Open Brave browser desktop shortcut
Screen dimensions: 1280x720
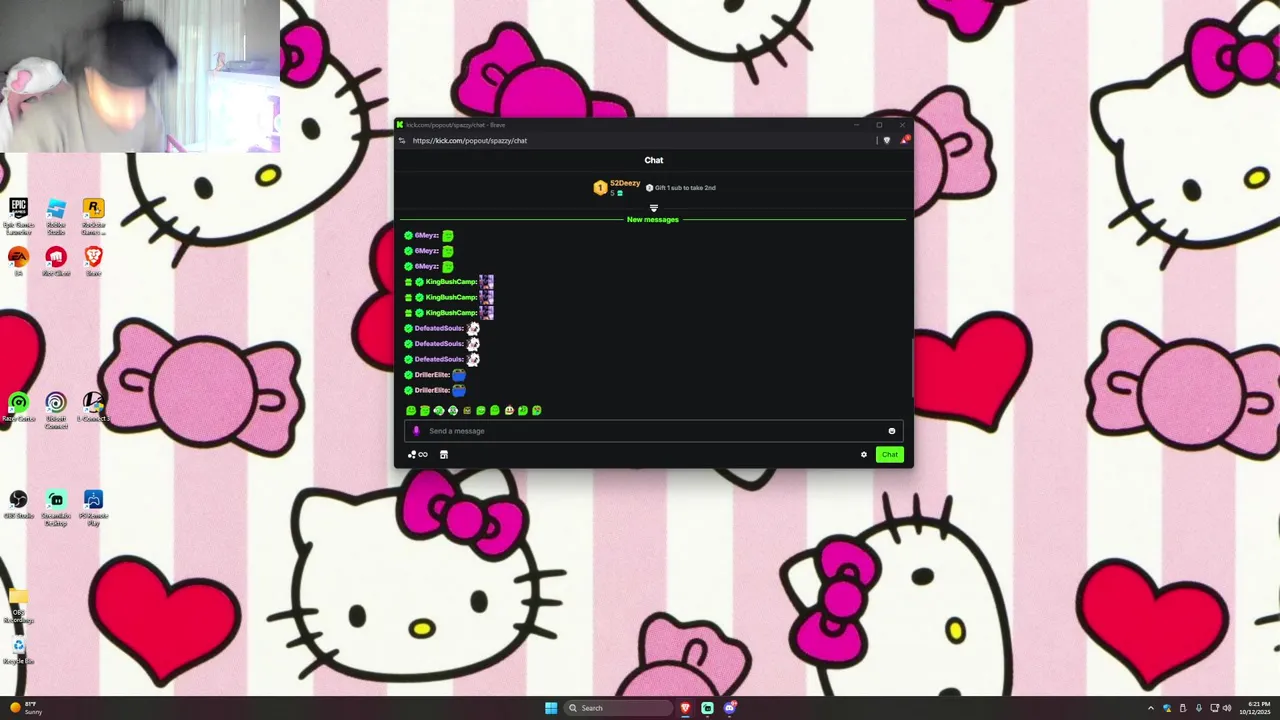[x=93, y=262]
